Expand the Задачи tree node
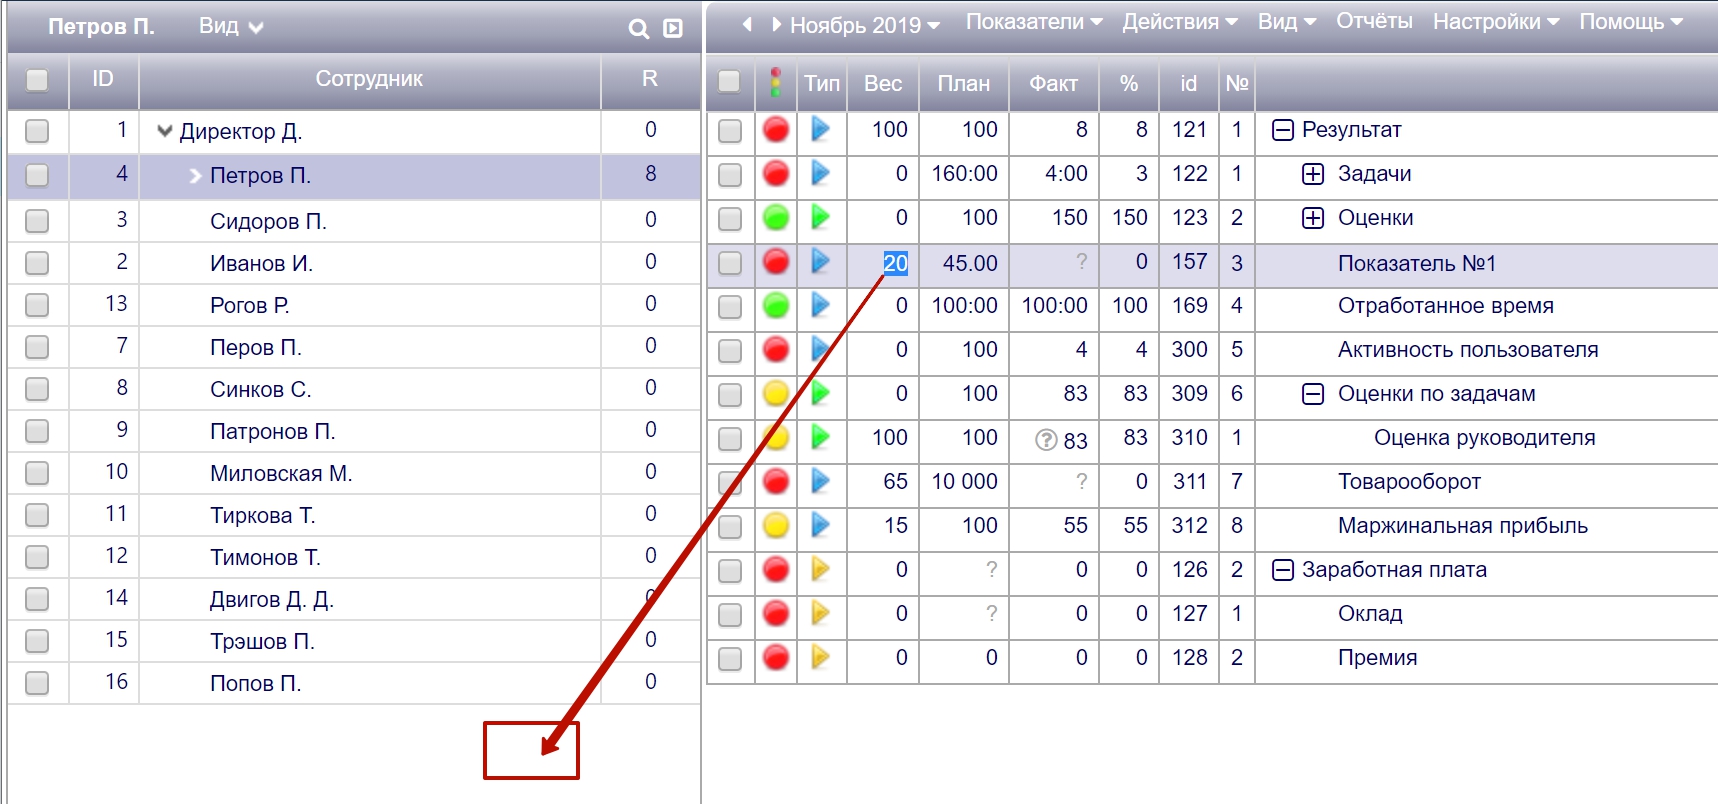 (x=1312, y=174)
